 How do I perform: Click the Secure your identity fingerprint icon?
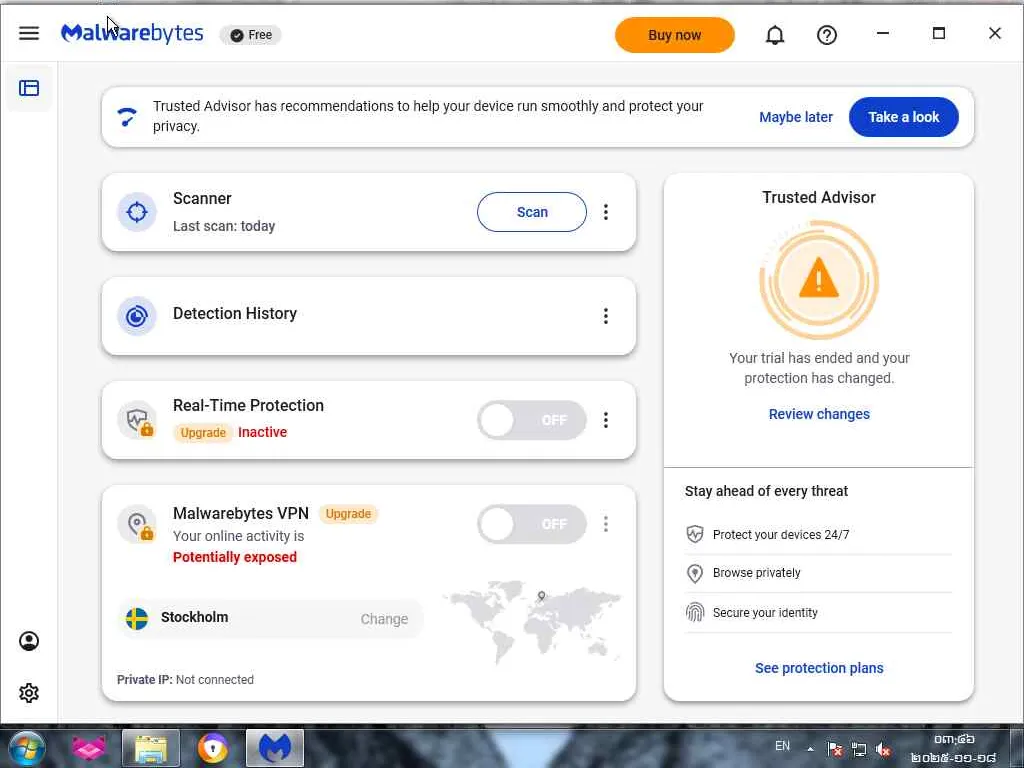(695, 612)
